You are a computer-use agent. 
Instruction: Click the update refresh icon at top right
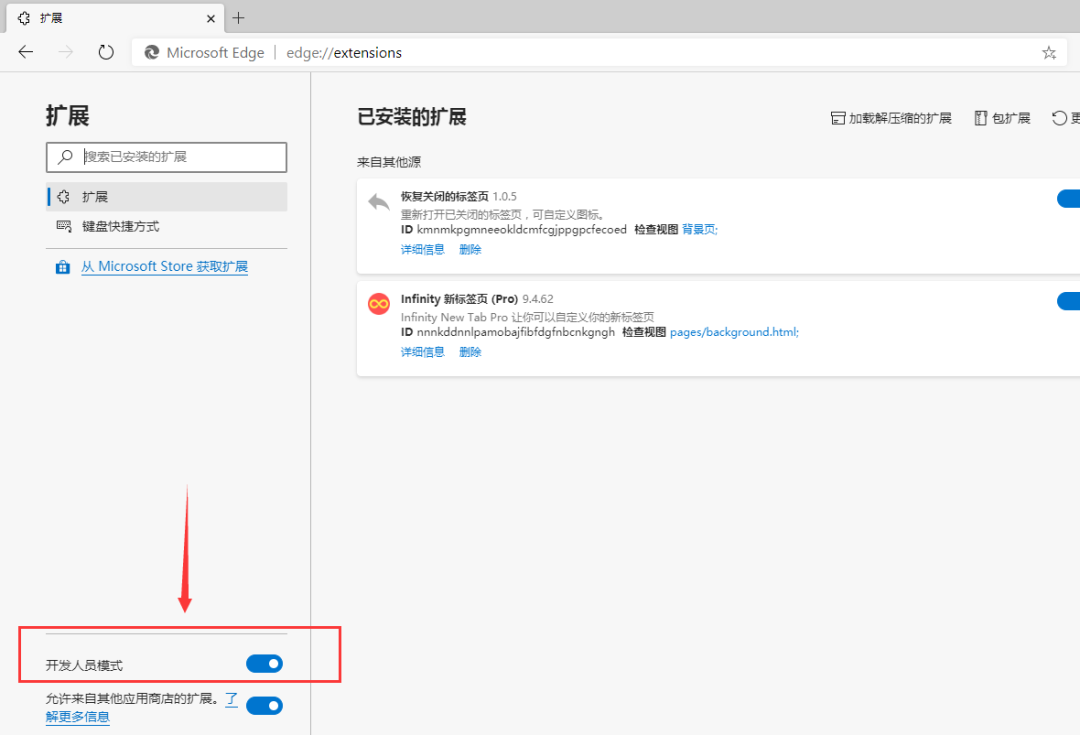[x=1059, y=118]
